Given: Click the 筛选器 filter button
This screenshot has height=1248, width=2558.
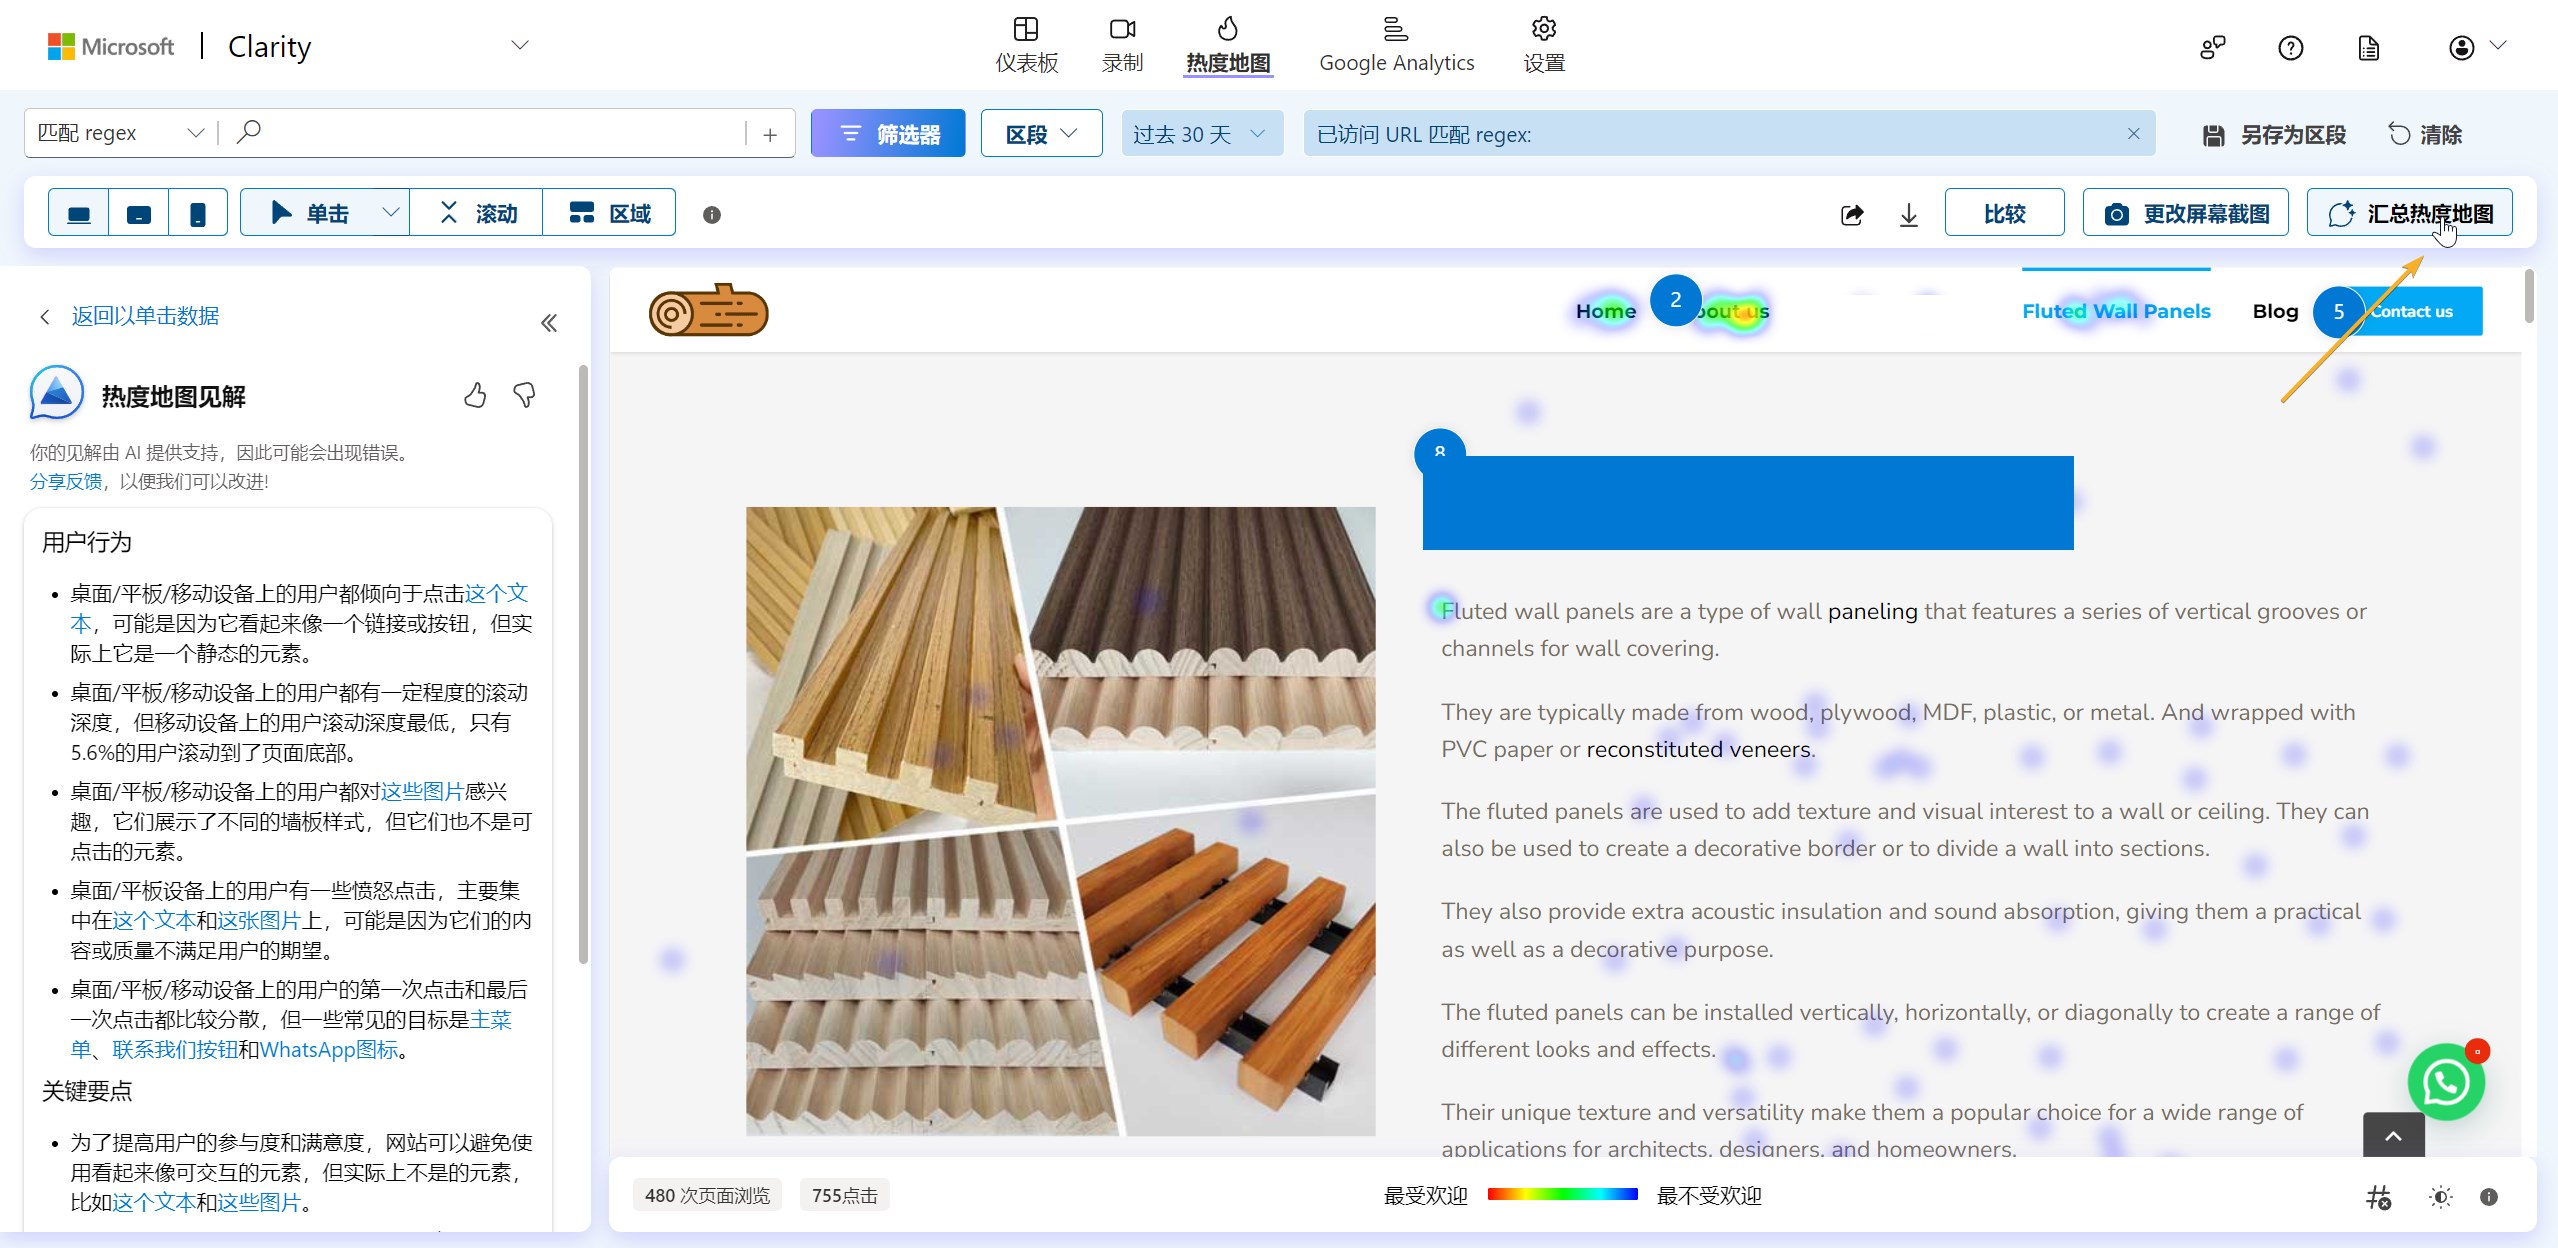Looking at the screenshot, I should (888, 134).
